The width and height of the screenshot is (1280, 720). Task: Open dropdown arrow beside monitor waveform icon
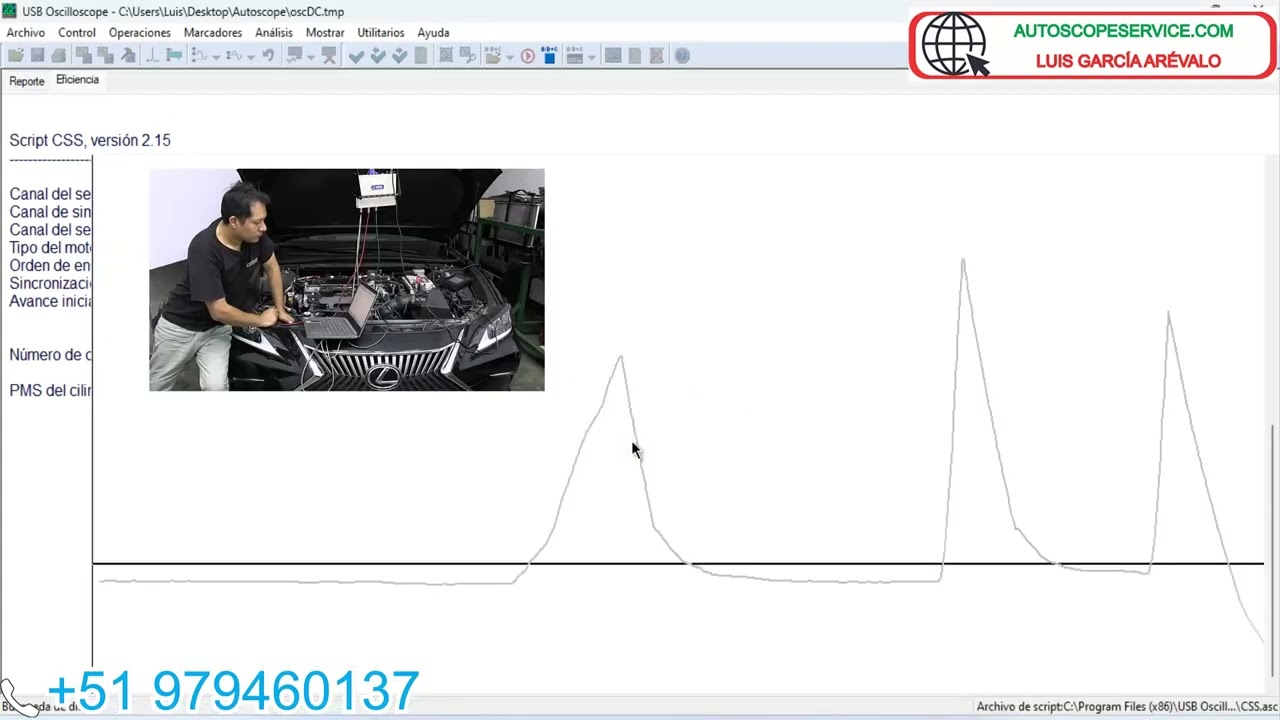(x=312, y=57)
